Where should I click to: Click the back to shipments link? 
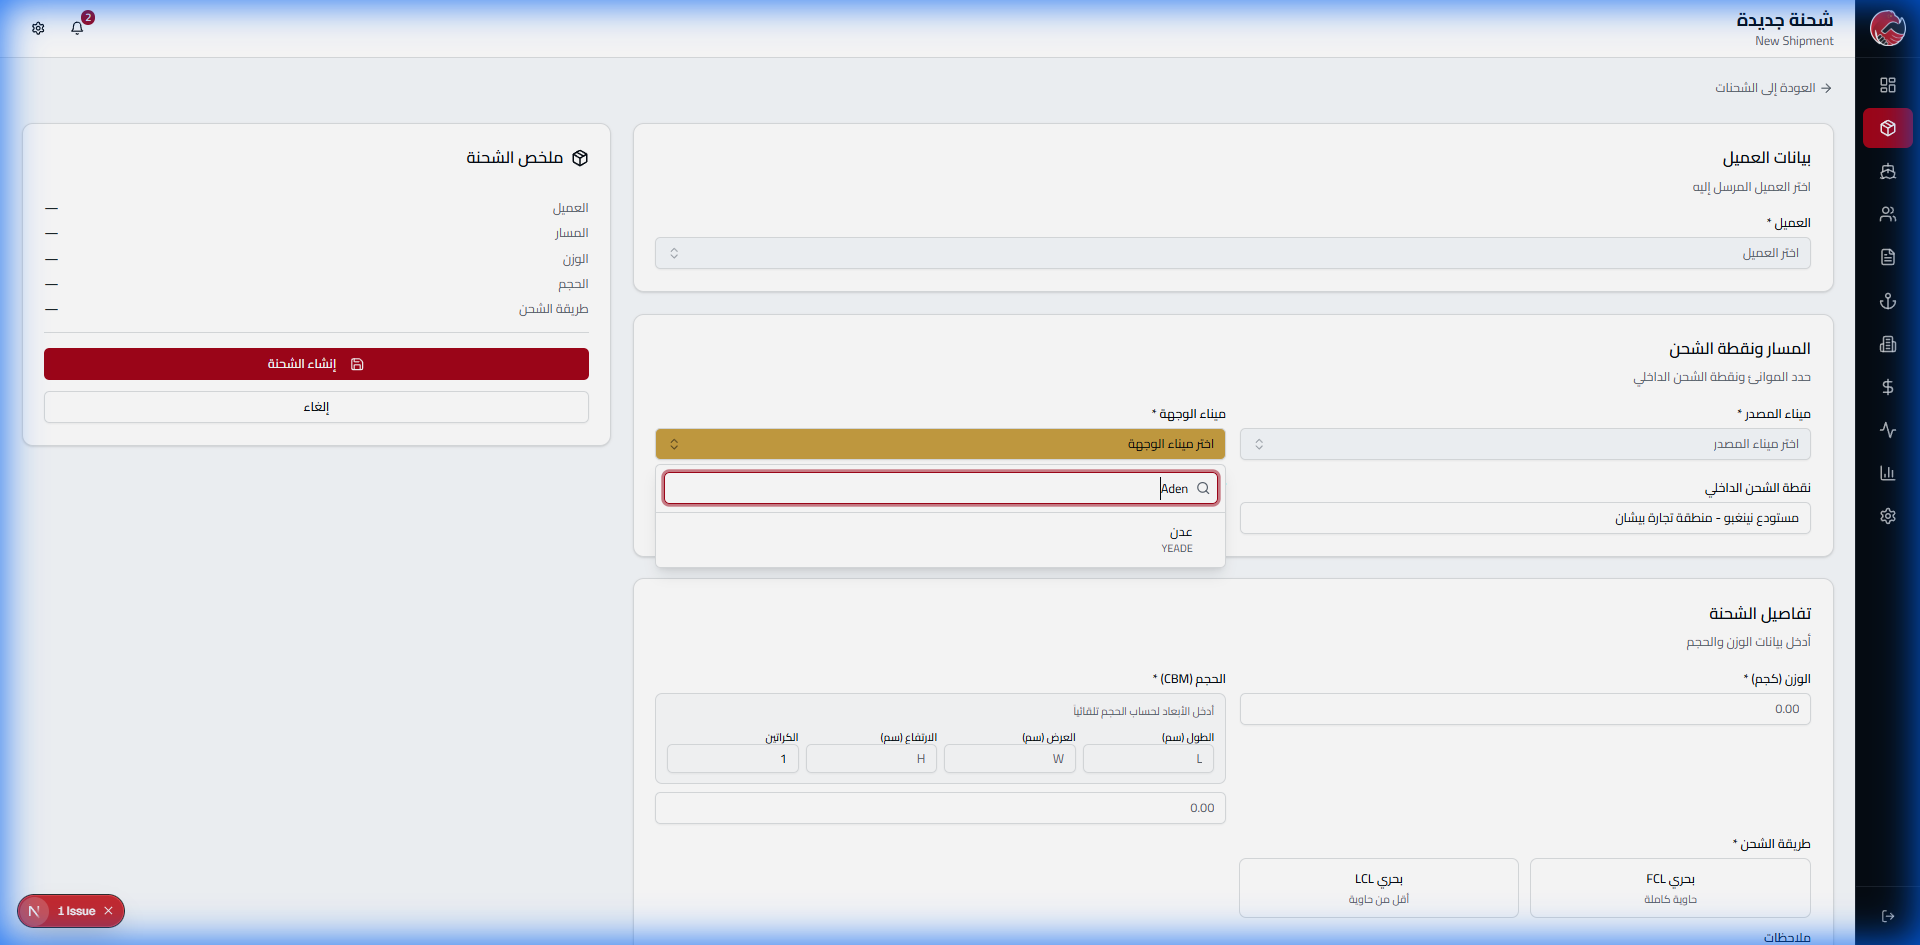[x=1773, y=88]
